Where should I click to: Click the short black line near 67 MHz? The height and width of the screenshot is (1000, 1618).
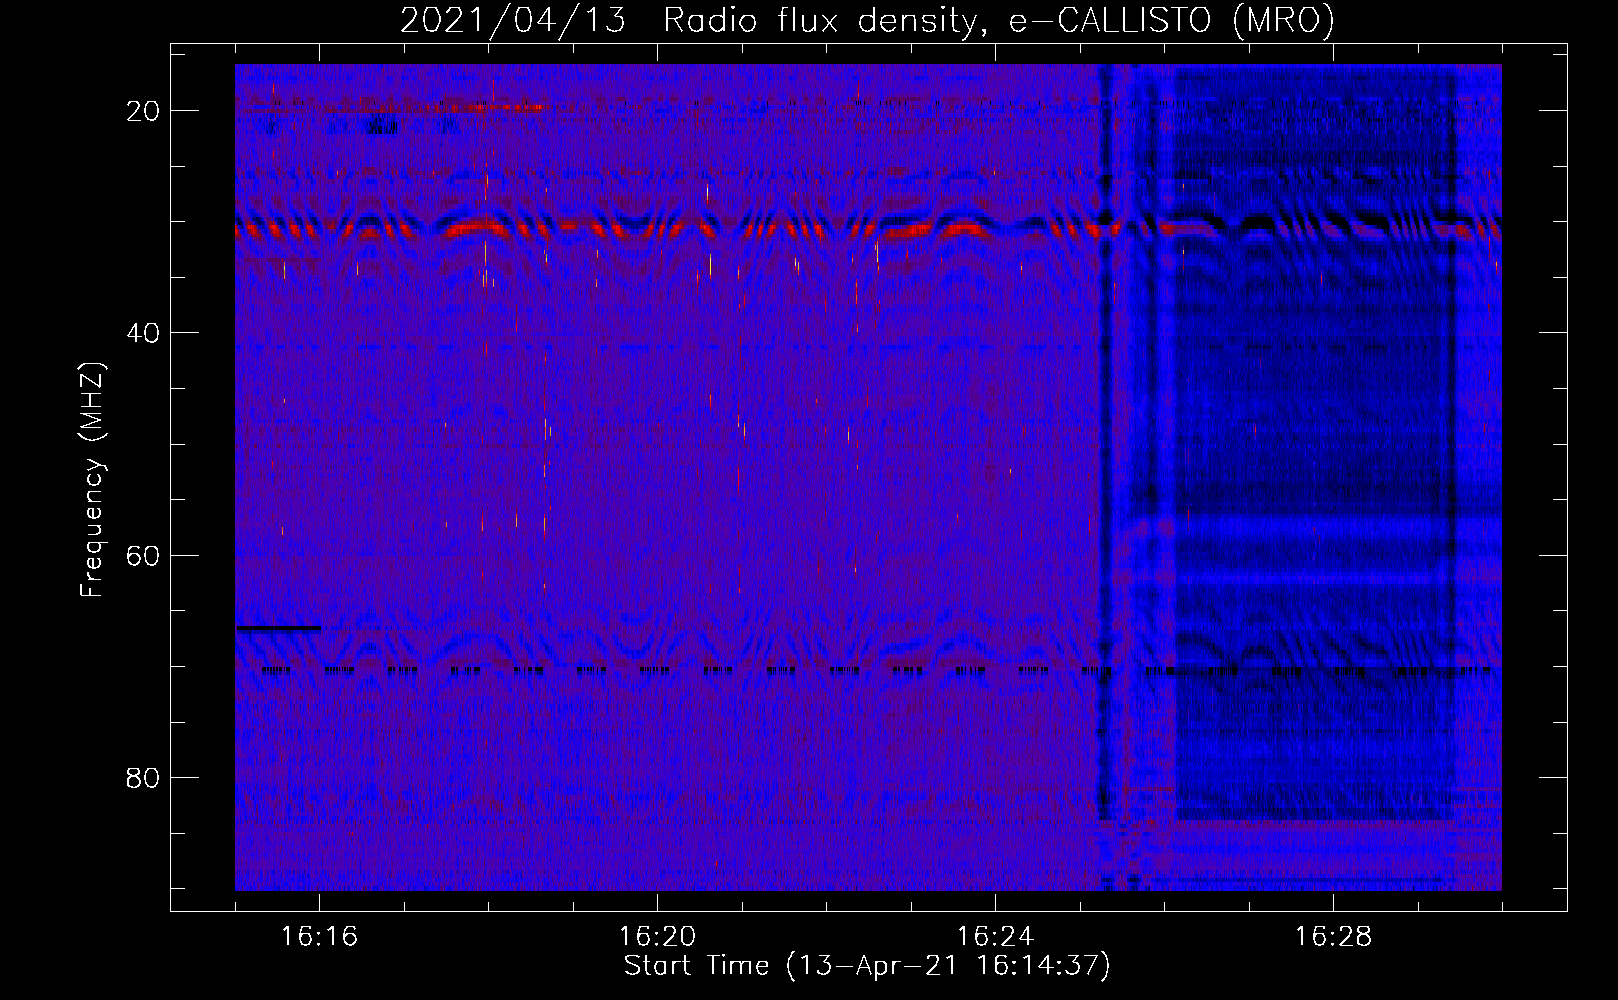(x=278, y=628)
